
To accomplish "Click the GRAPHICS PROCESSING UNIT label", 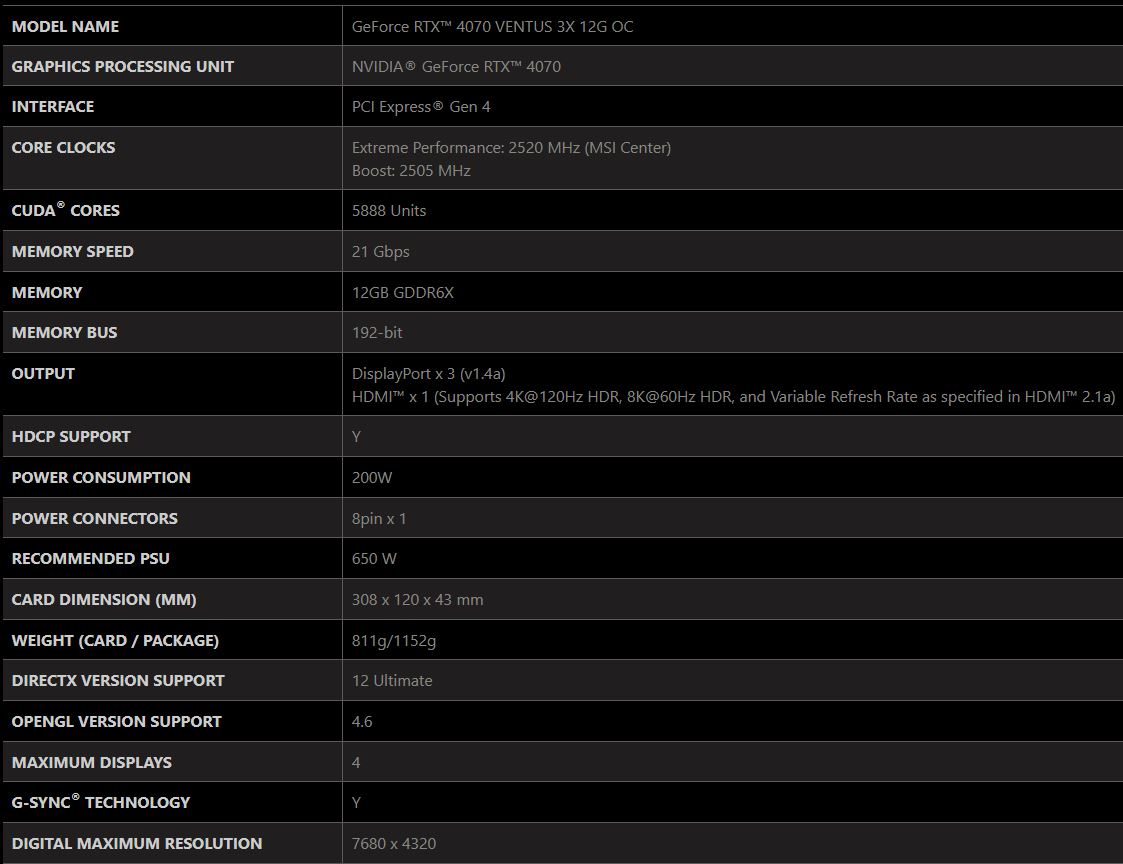I will [x=122, y=67].
